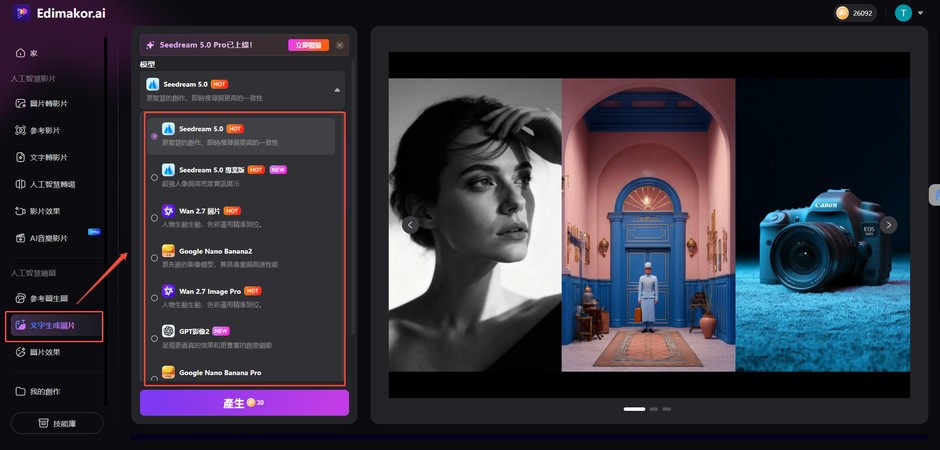This screenshot has height=450, width=940.
Task: Open the 技能庫 button
Action: [x=57, y=423]
